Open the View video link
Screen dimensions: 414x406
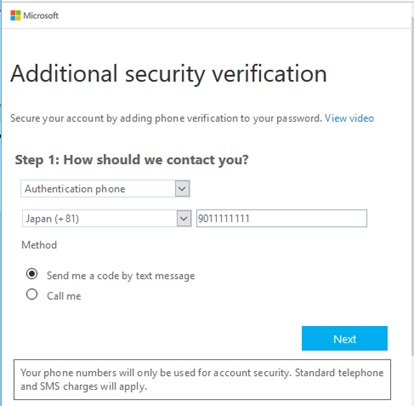pyautogui.click(x=349, y=118)
